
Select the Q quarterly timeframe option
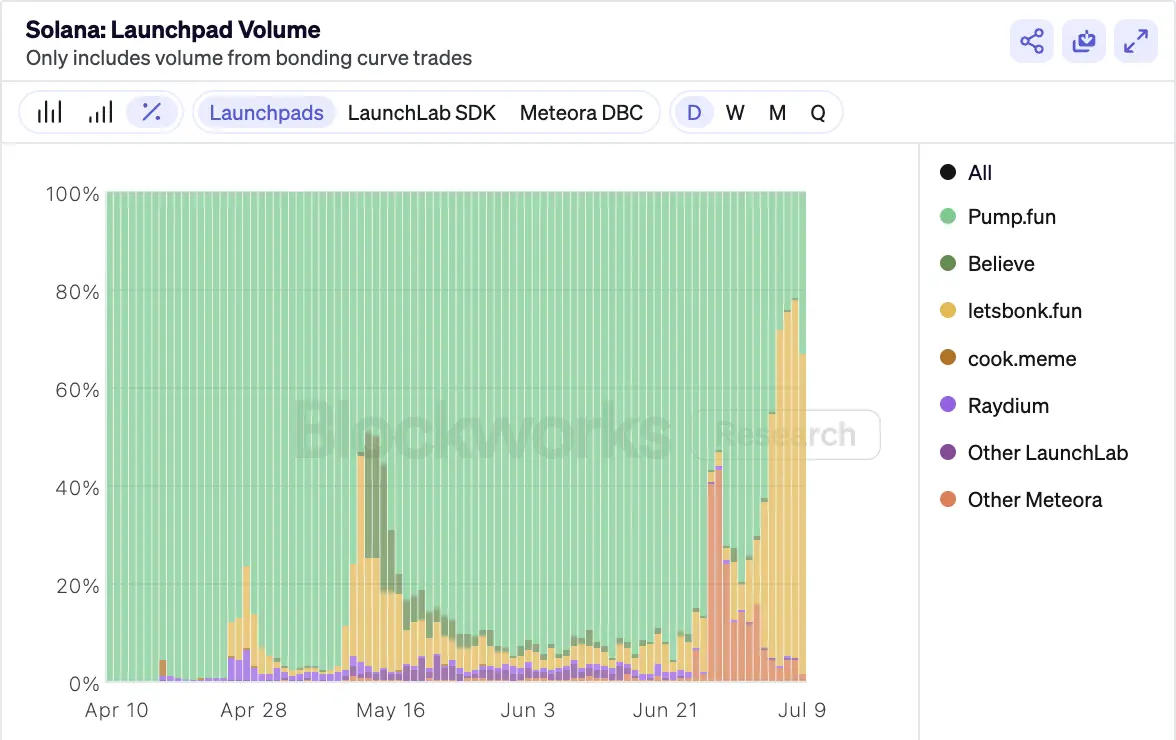(x=818, y=112)
